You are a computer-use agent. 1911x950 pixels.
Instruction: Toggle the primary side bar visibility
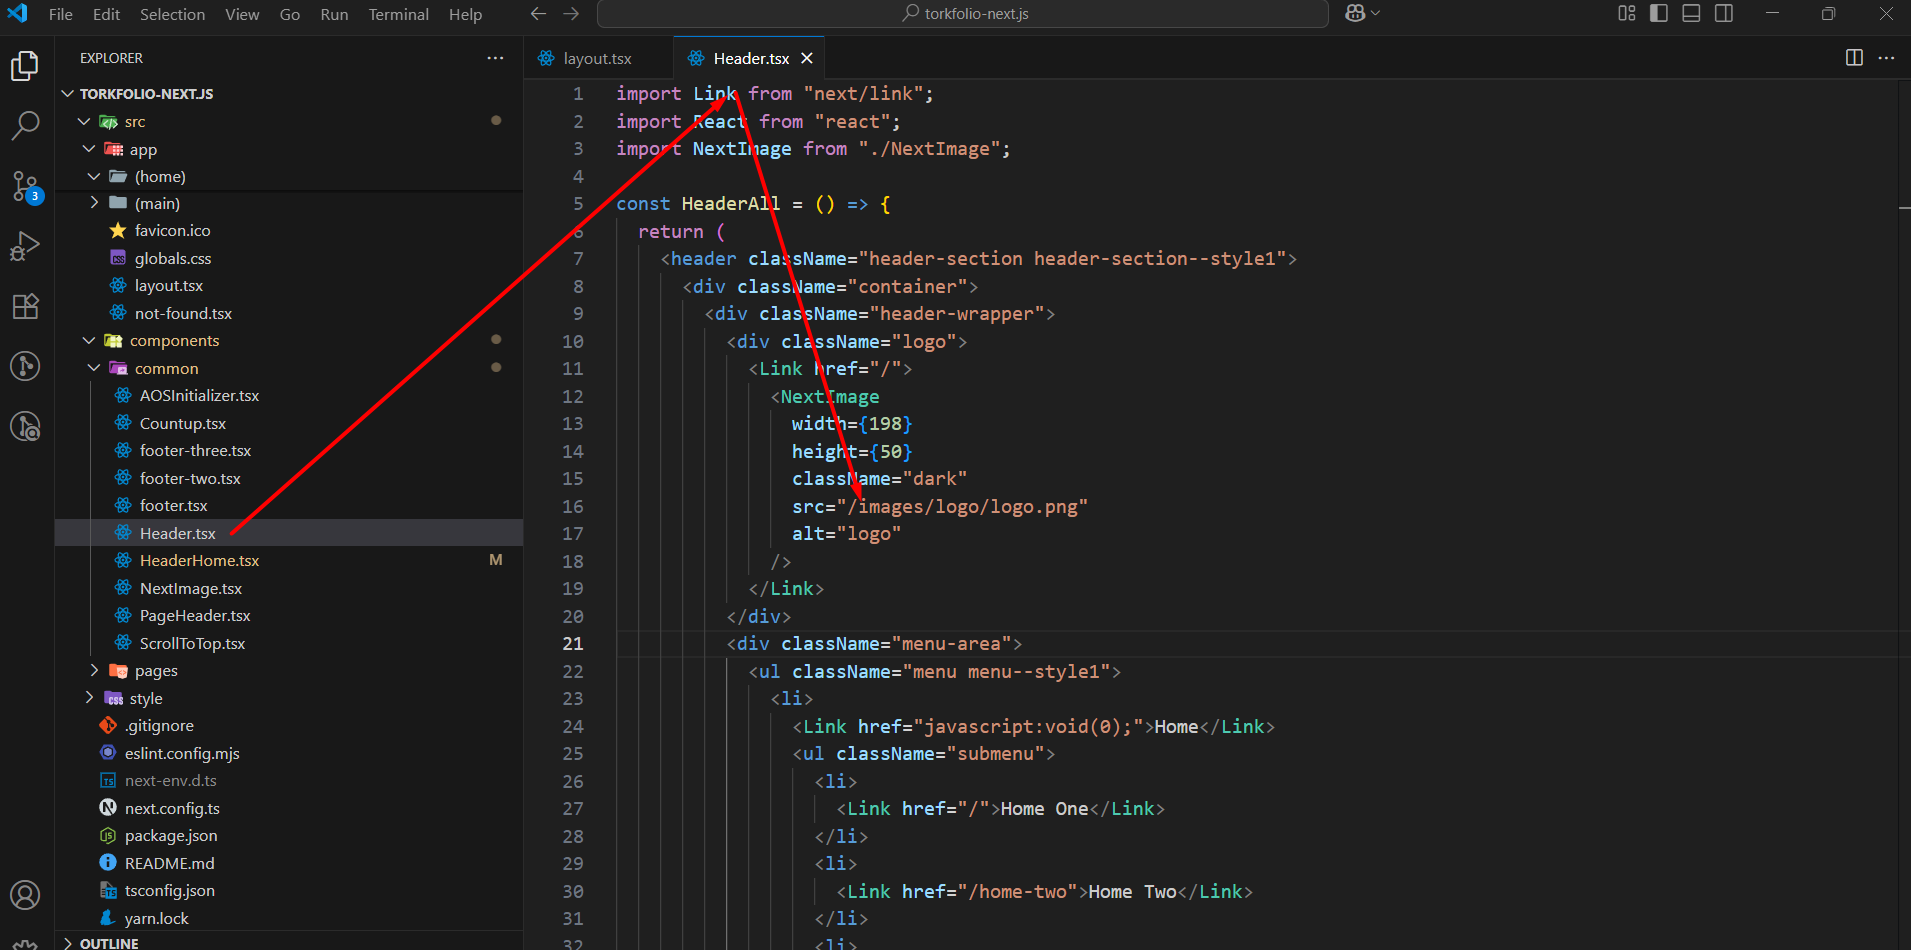pyautogui.click(x=1659, y=13)
